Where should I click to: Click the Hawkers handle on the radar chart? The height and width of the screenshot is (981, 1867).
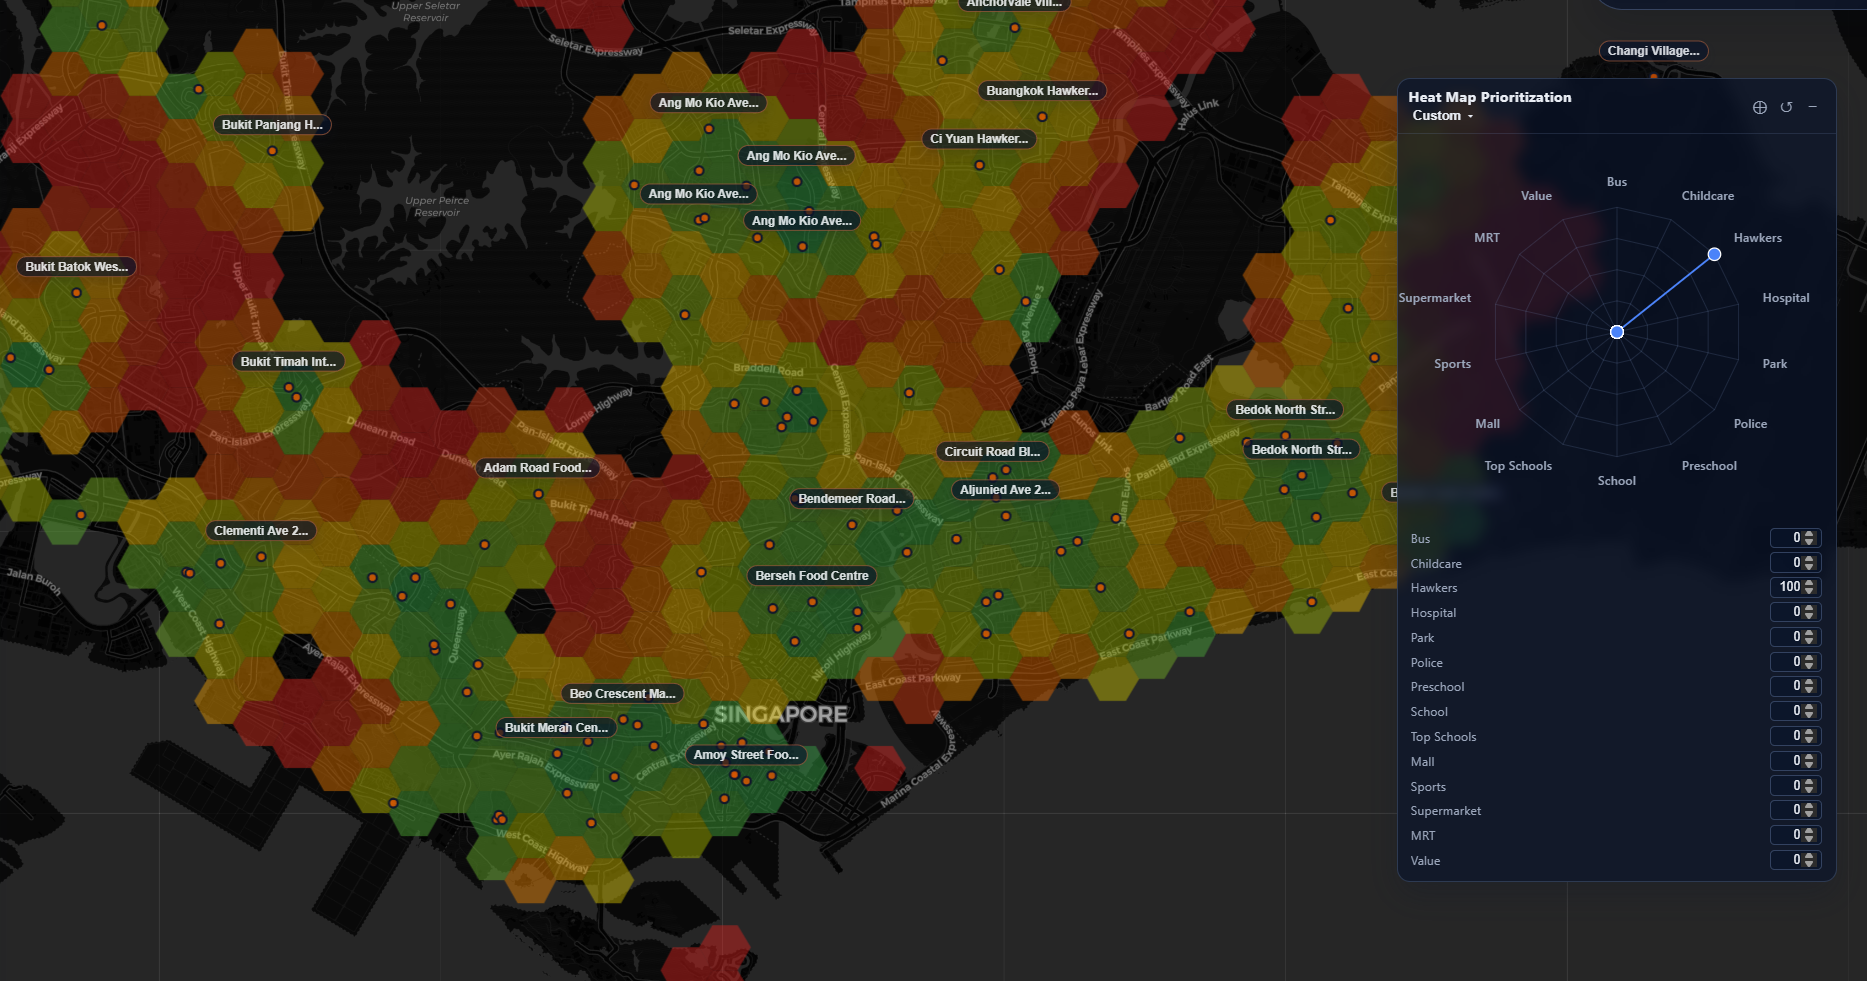[1714, 254]
